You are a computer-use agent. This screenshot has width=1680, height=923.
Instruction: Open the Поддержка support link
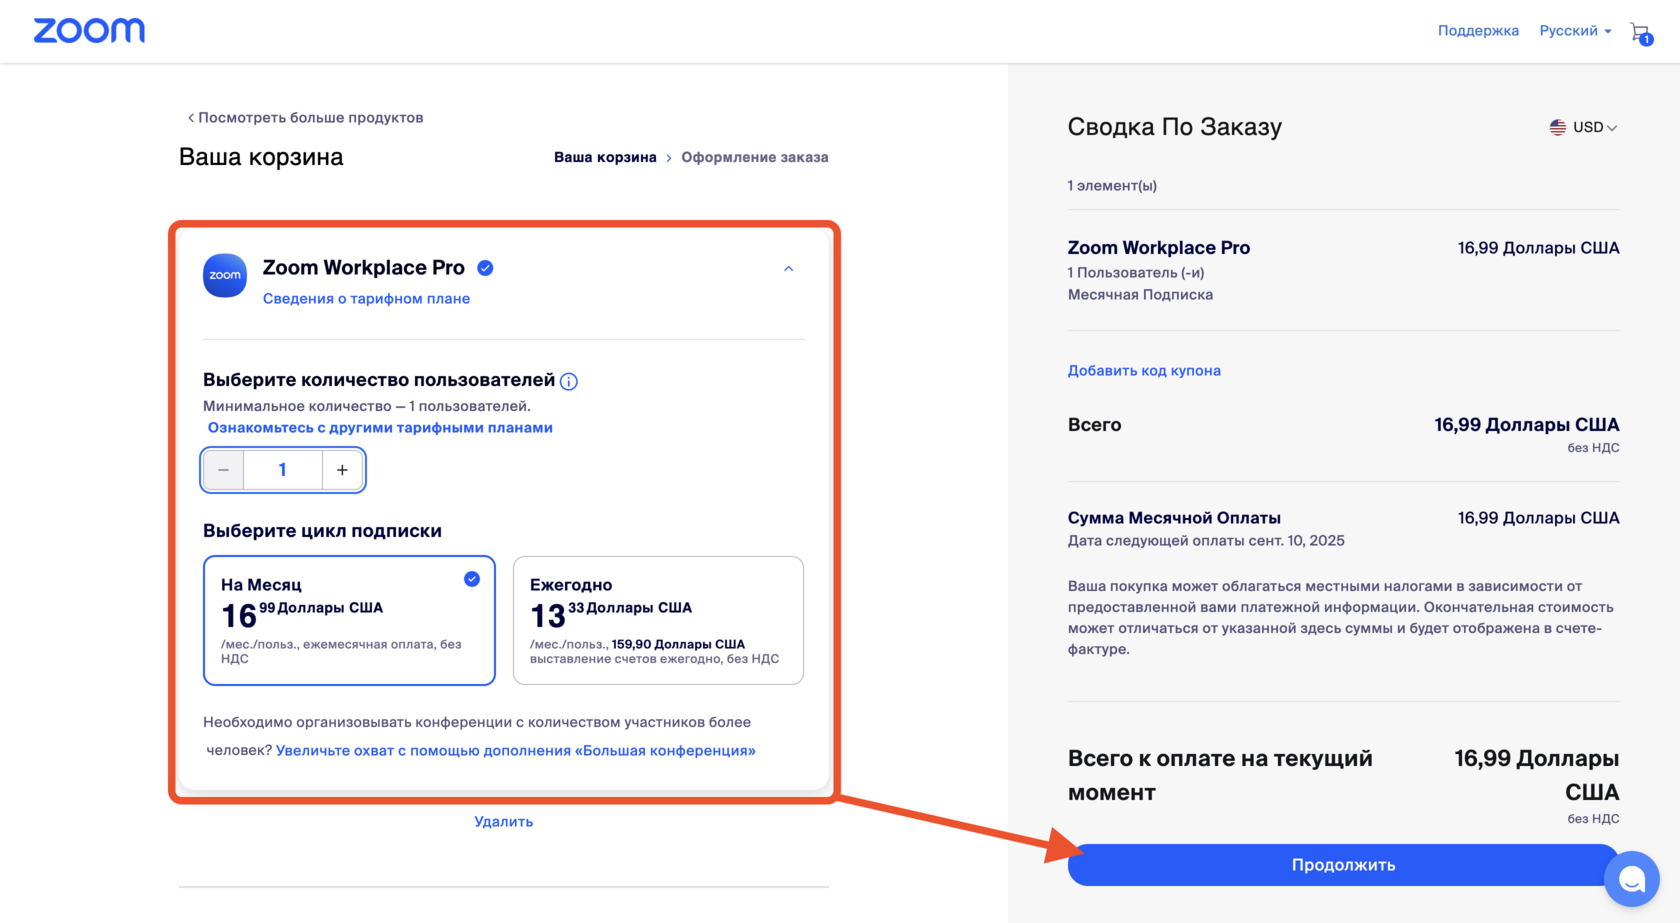(x=1478, y=31)
